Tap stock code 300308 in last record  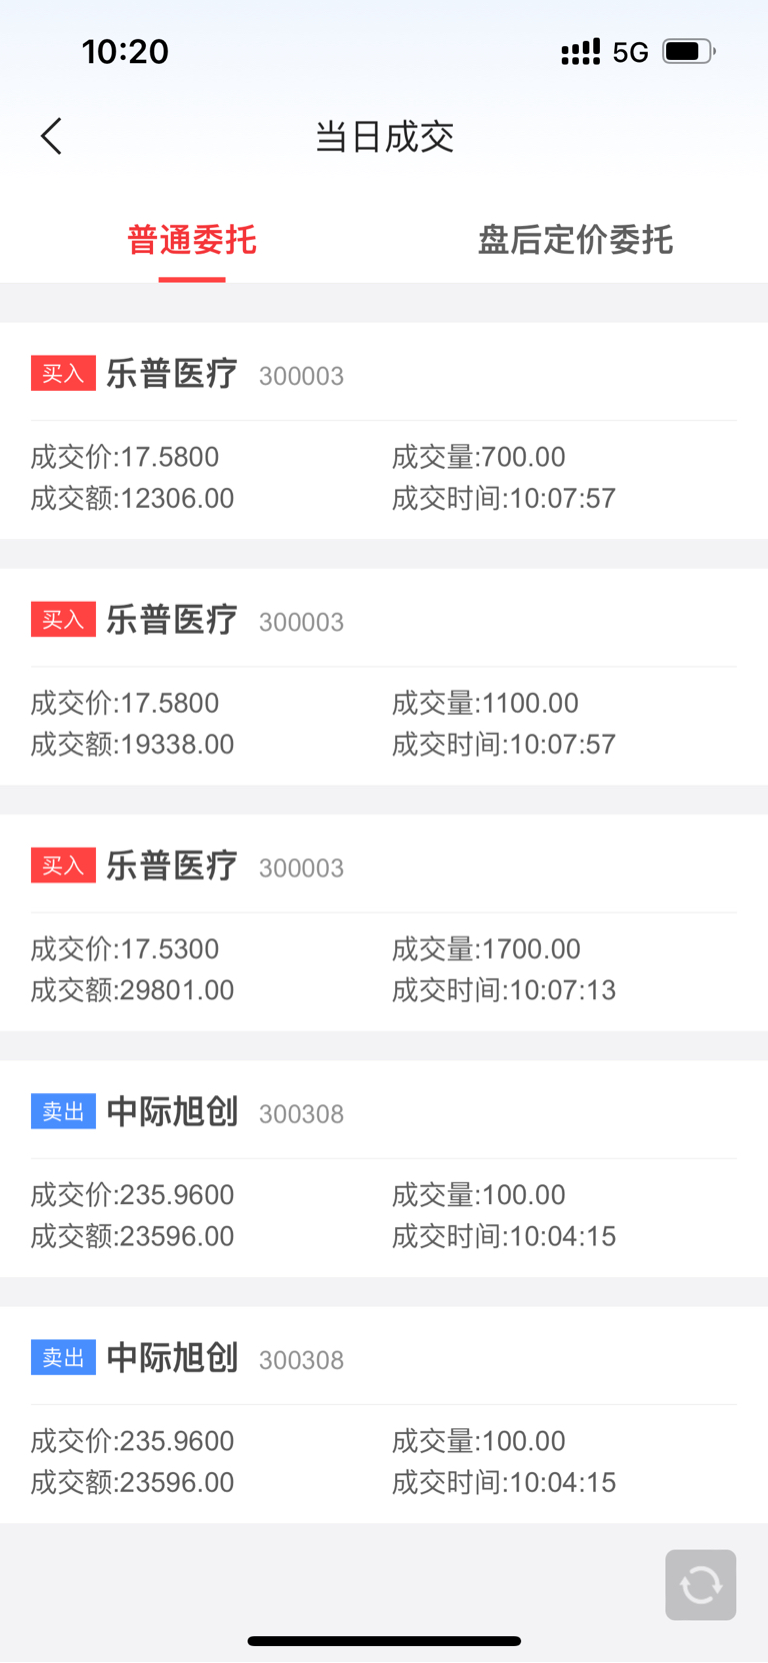click(301, 1360)
